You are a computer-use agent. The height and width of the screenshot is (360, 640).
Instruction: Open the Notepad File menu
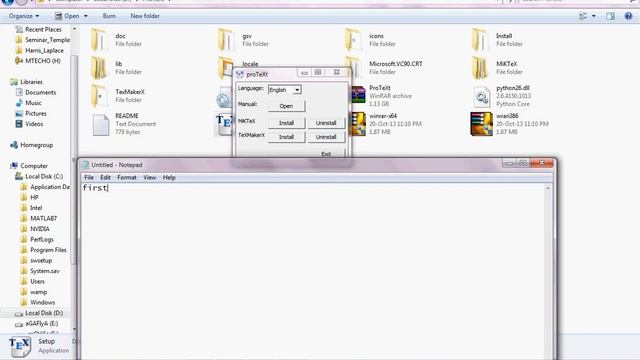tap(89, 178)
